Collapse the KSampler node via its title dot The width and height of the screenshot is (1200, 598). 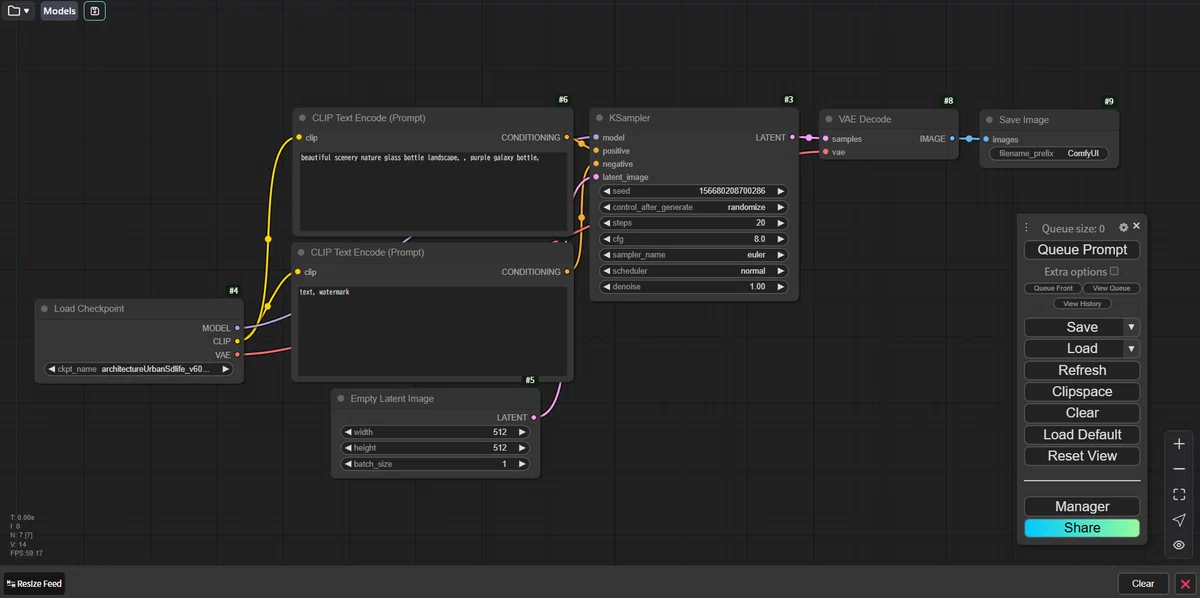598,118
